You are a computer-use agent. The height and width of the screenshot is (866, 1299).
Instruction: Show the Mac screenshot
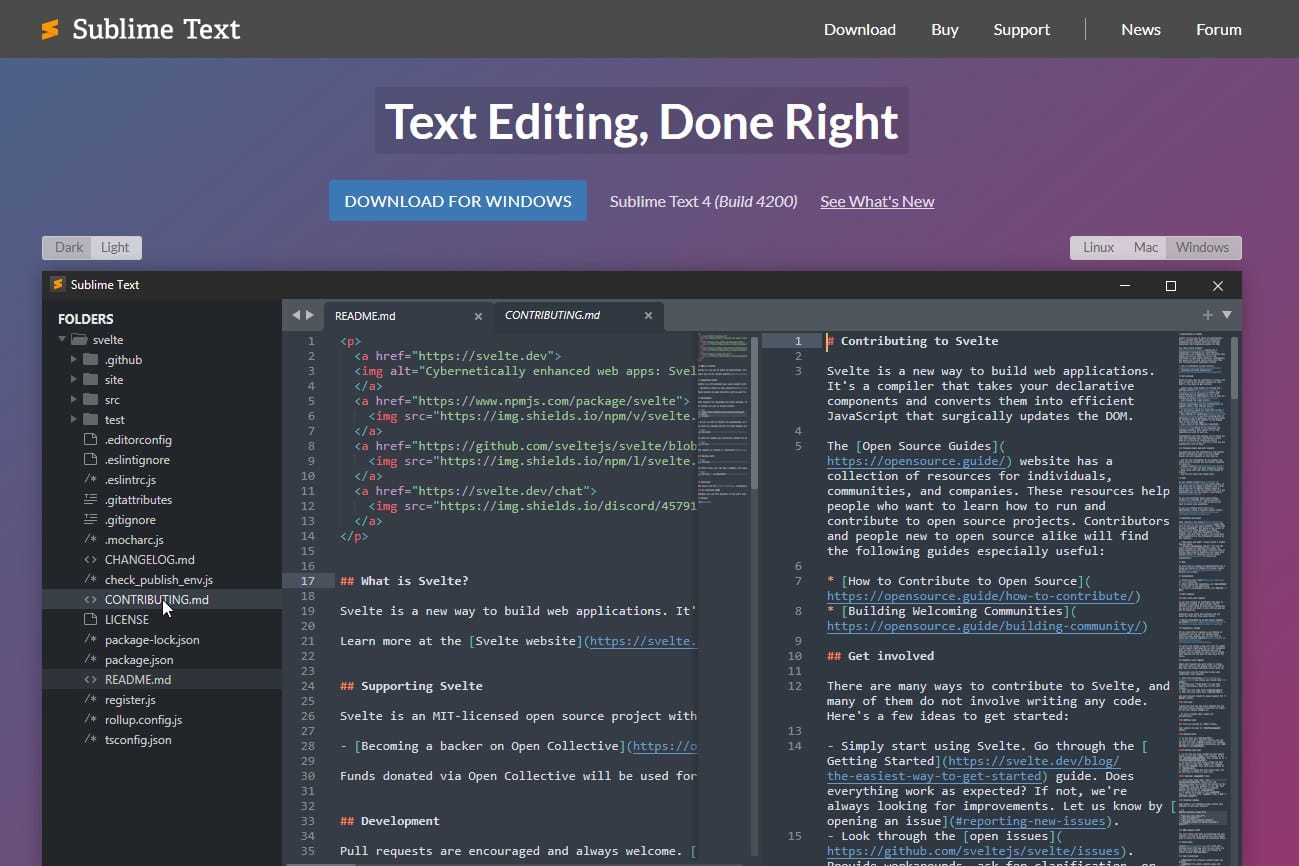coord(1146,248)
